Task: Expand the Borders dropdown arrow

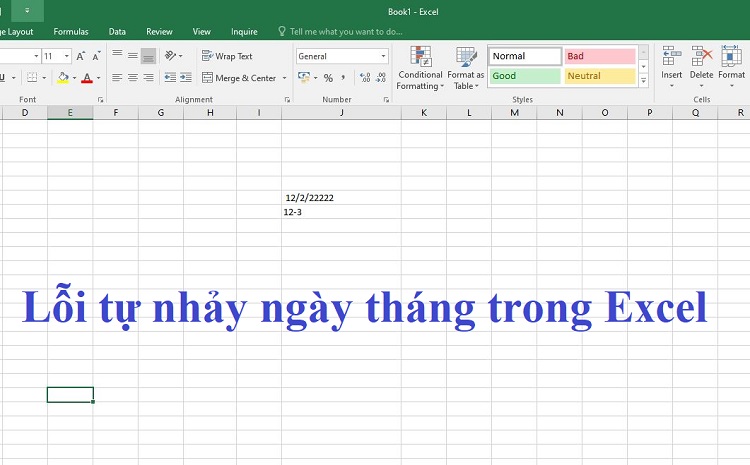Action: pos(44,78)
